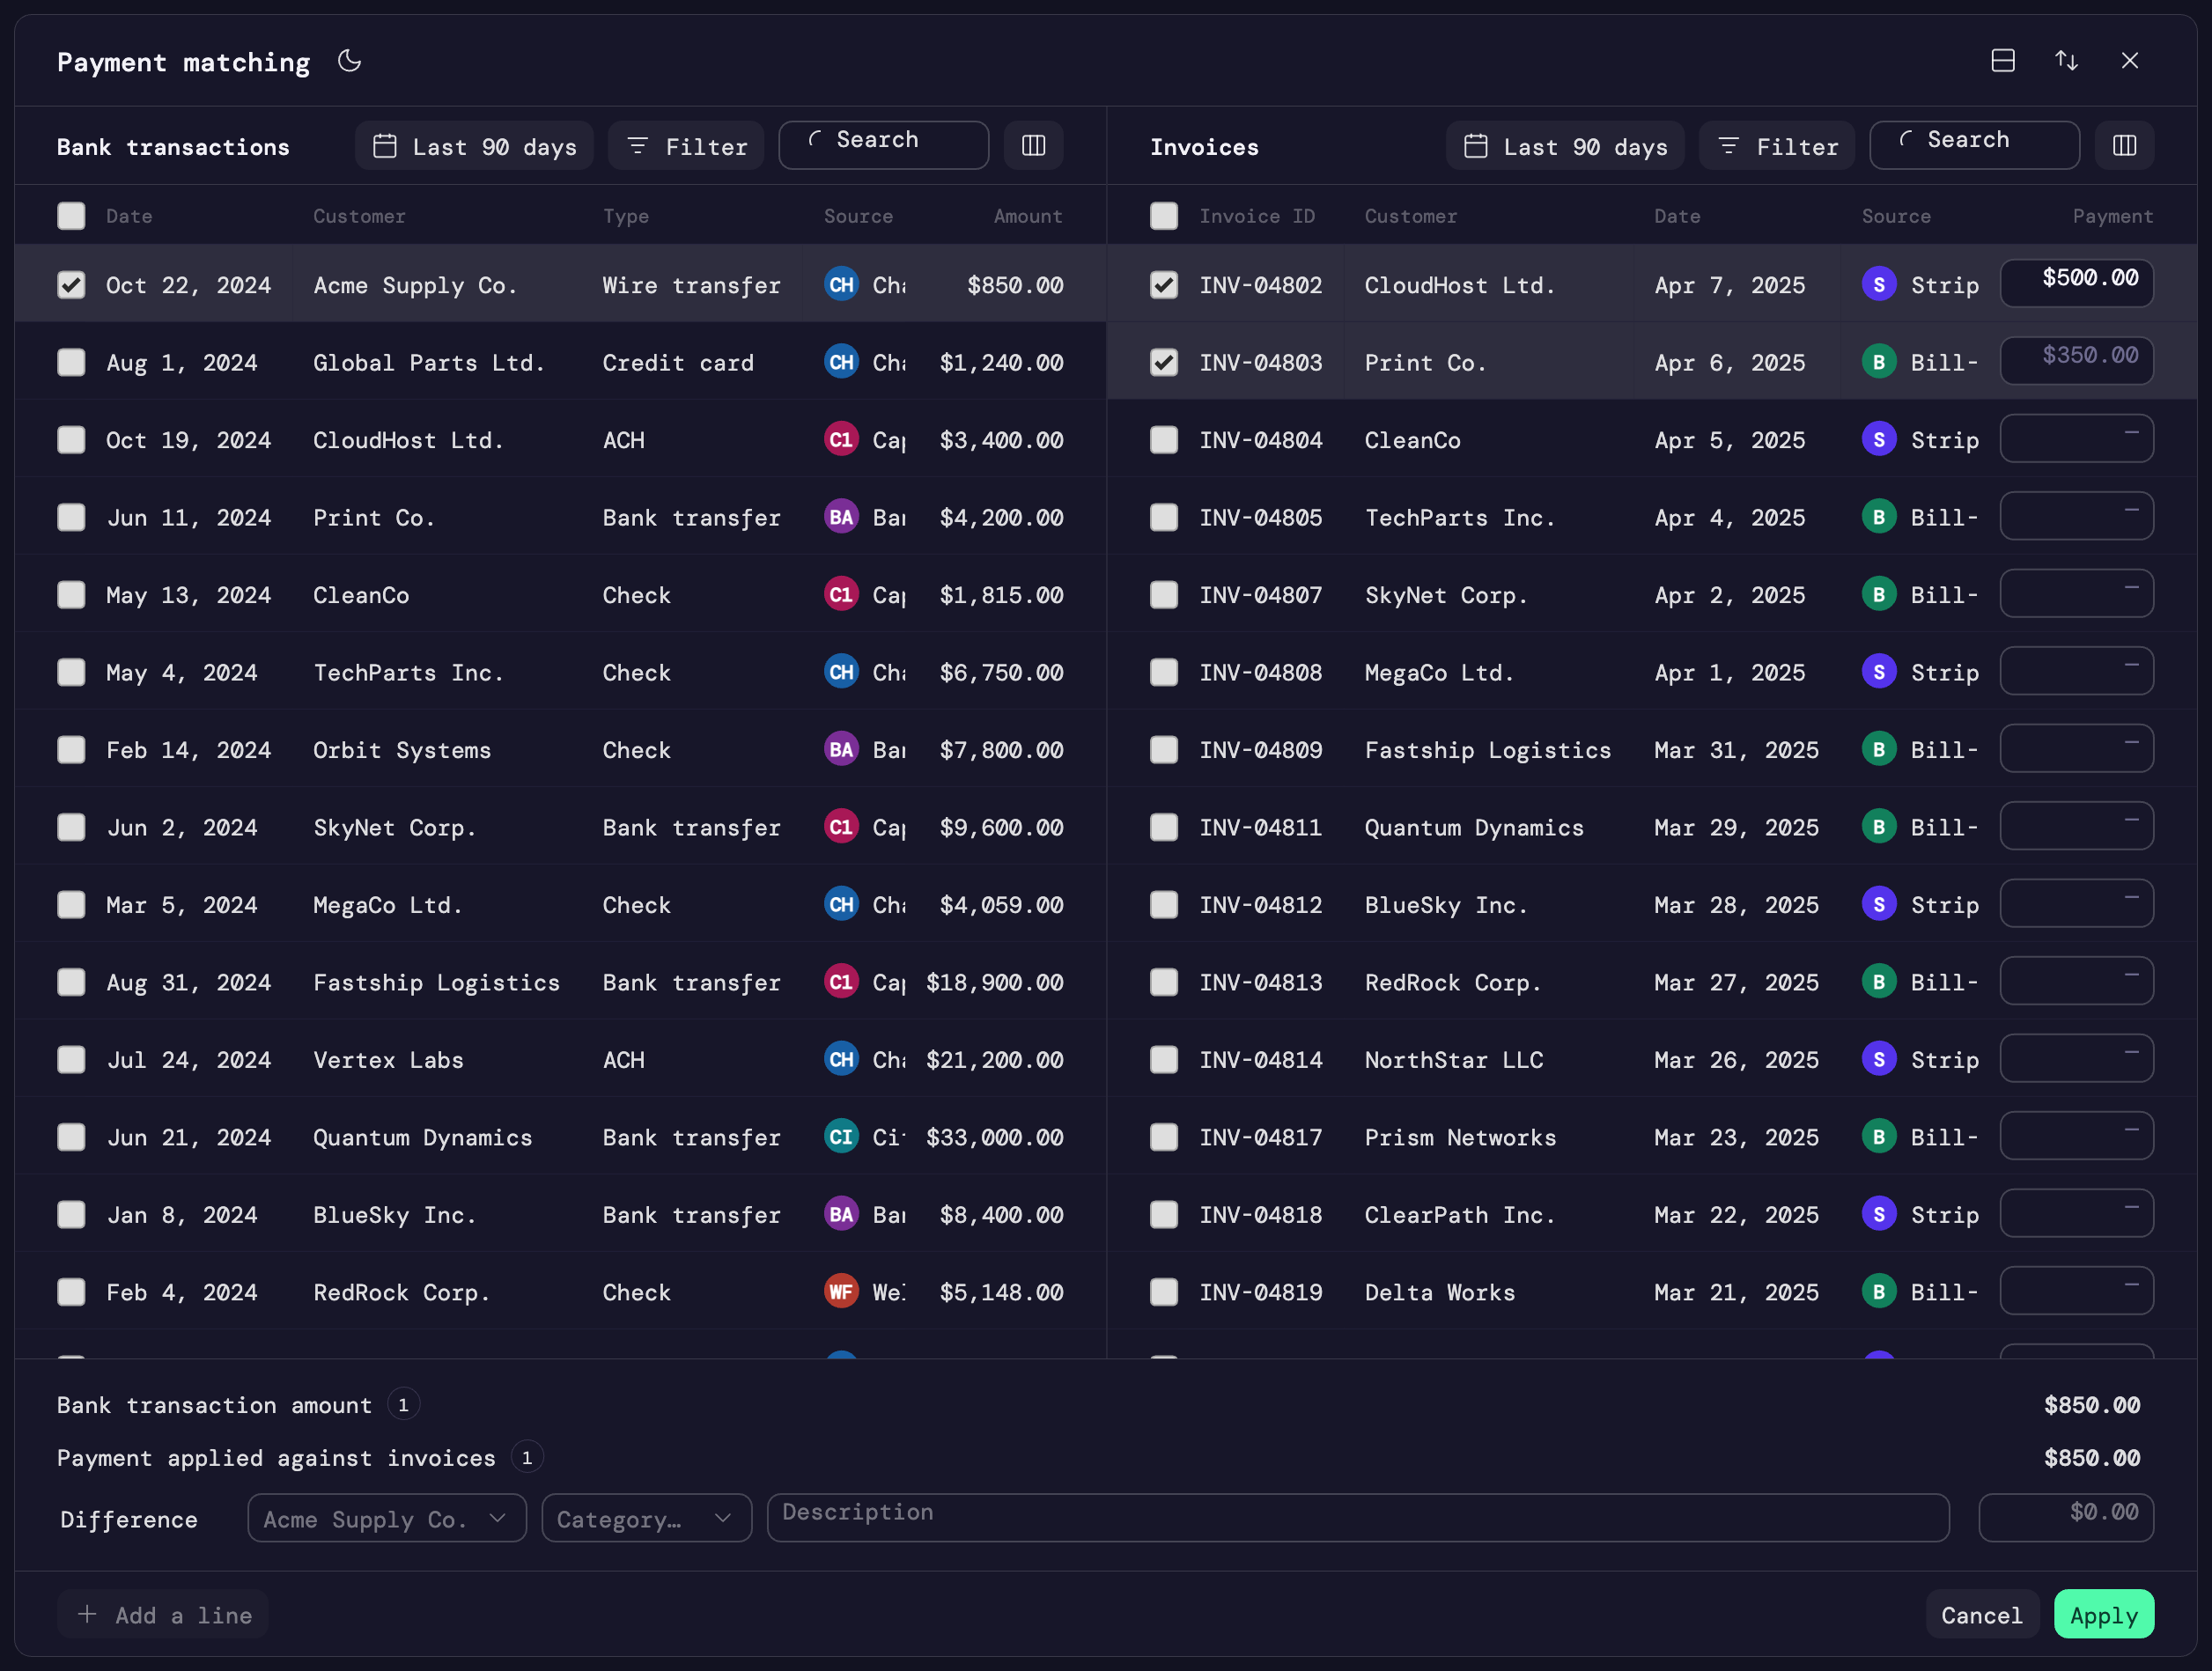Viewport: 2212px width, 1671px height.
Task: Click the BA source badge for Print Co. transaction
Action: (841, 517)
